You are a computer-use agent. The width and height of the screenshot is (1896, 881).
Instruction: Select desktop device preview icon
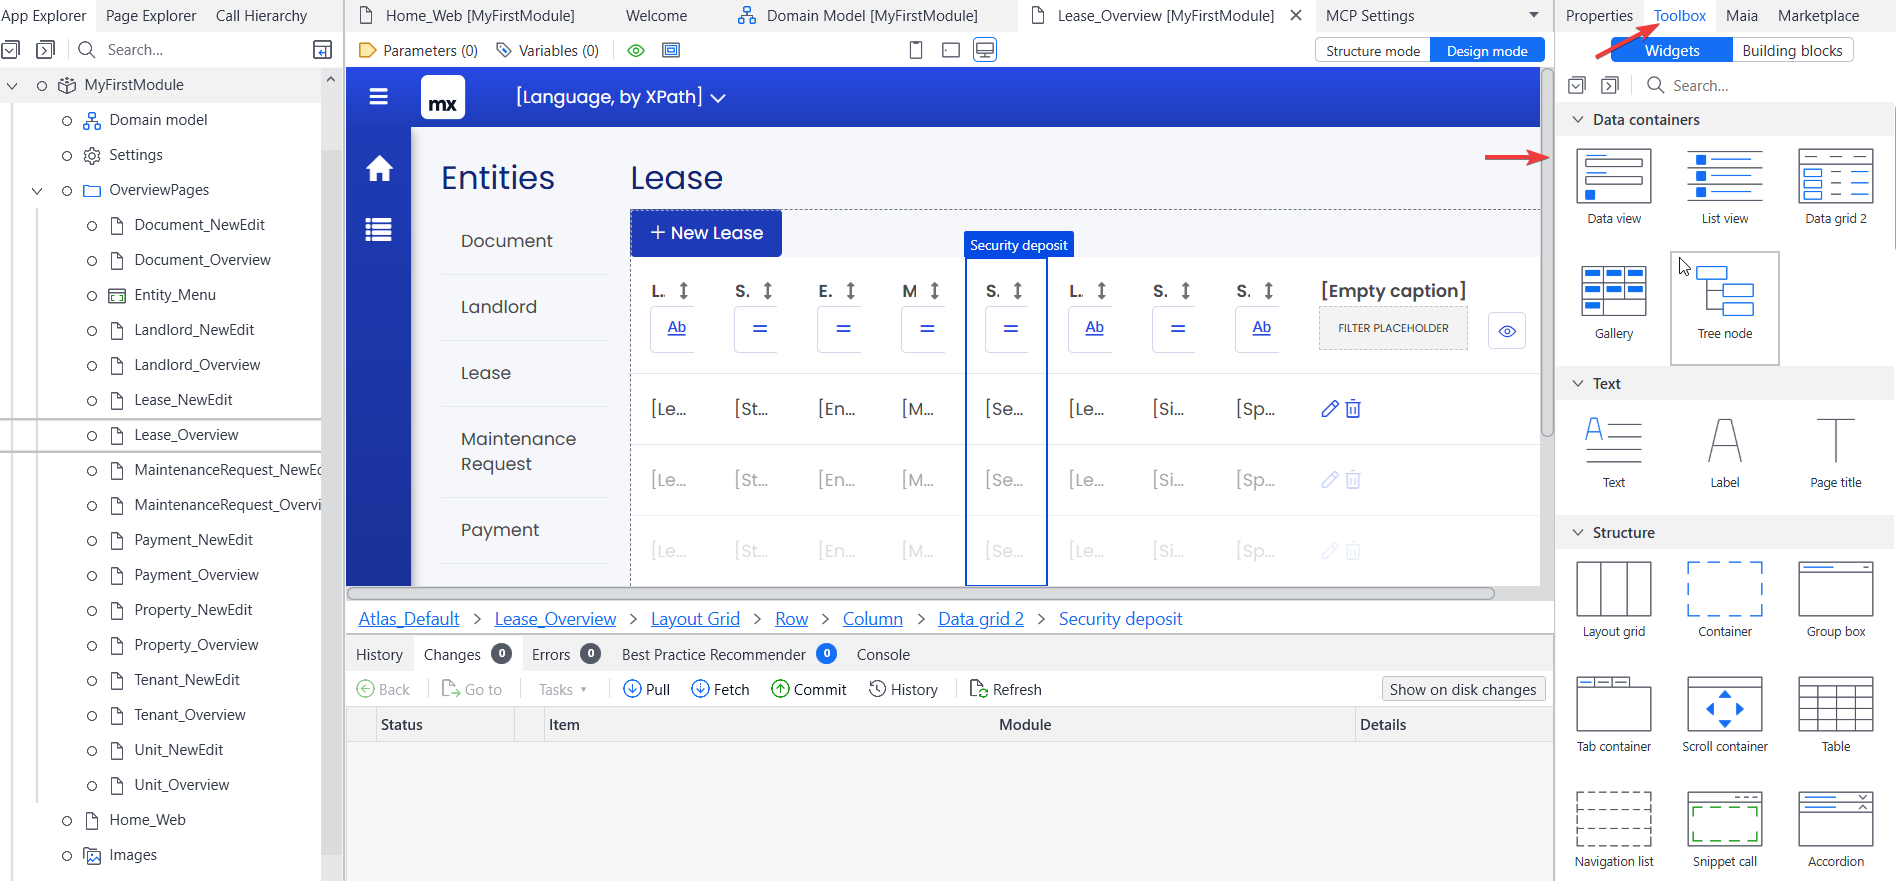pyautogui.click(x=985, y=50)
